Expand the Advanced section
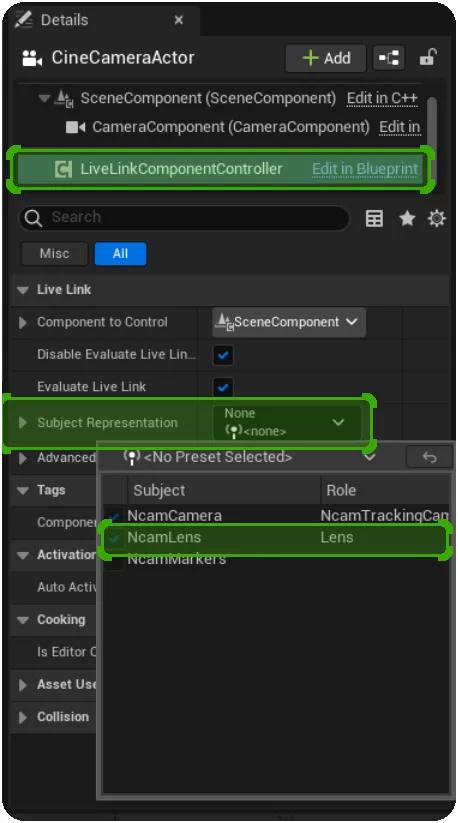The image size is (458, 823). 23,458
